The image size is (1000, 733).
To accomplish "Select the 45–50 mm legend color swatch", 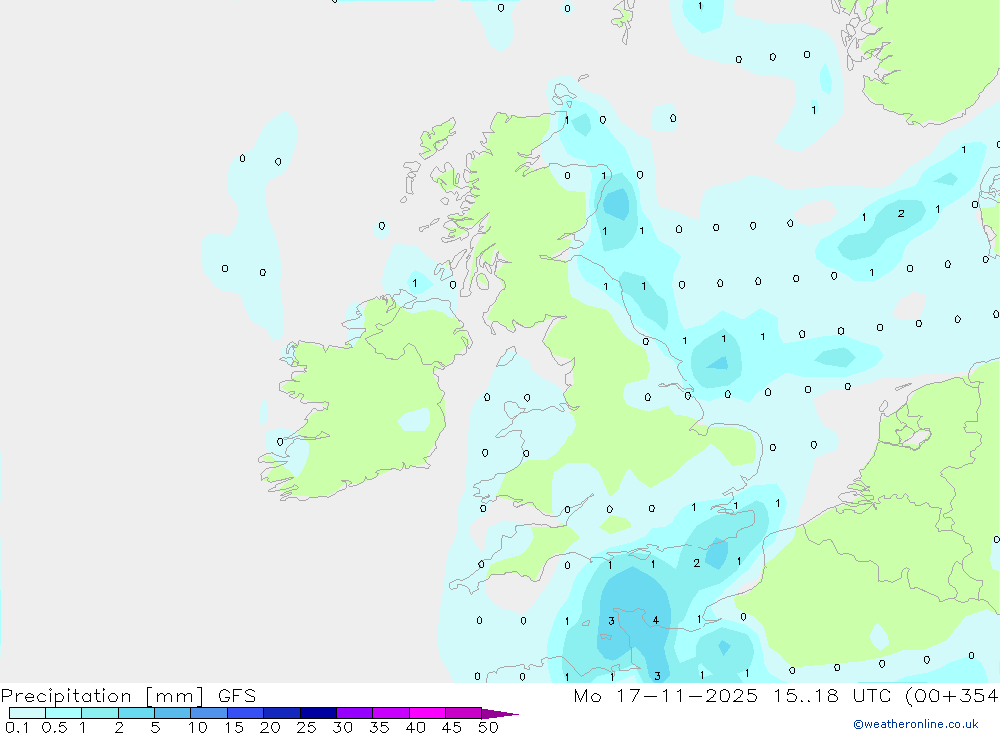I will 463,713.
